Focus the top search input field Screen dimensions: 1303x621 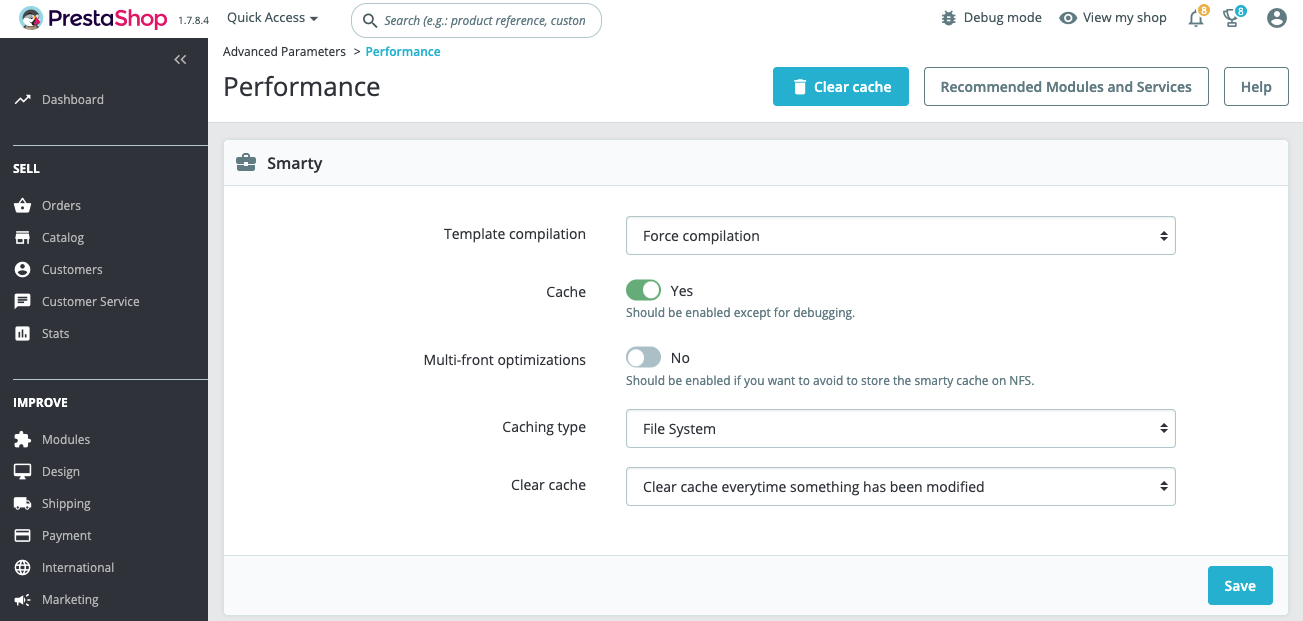click(x=476, y=20)
